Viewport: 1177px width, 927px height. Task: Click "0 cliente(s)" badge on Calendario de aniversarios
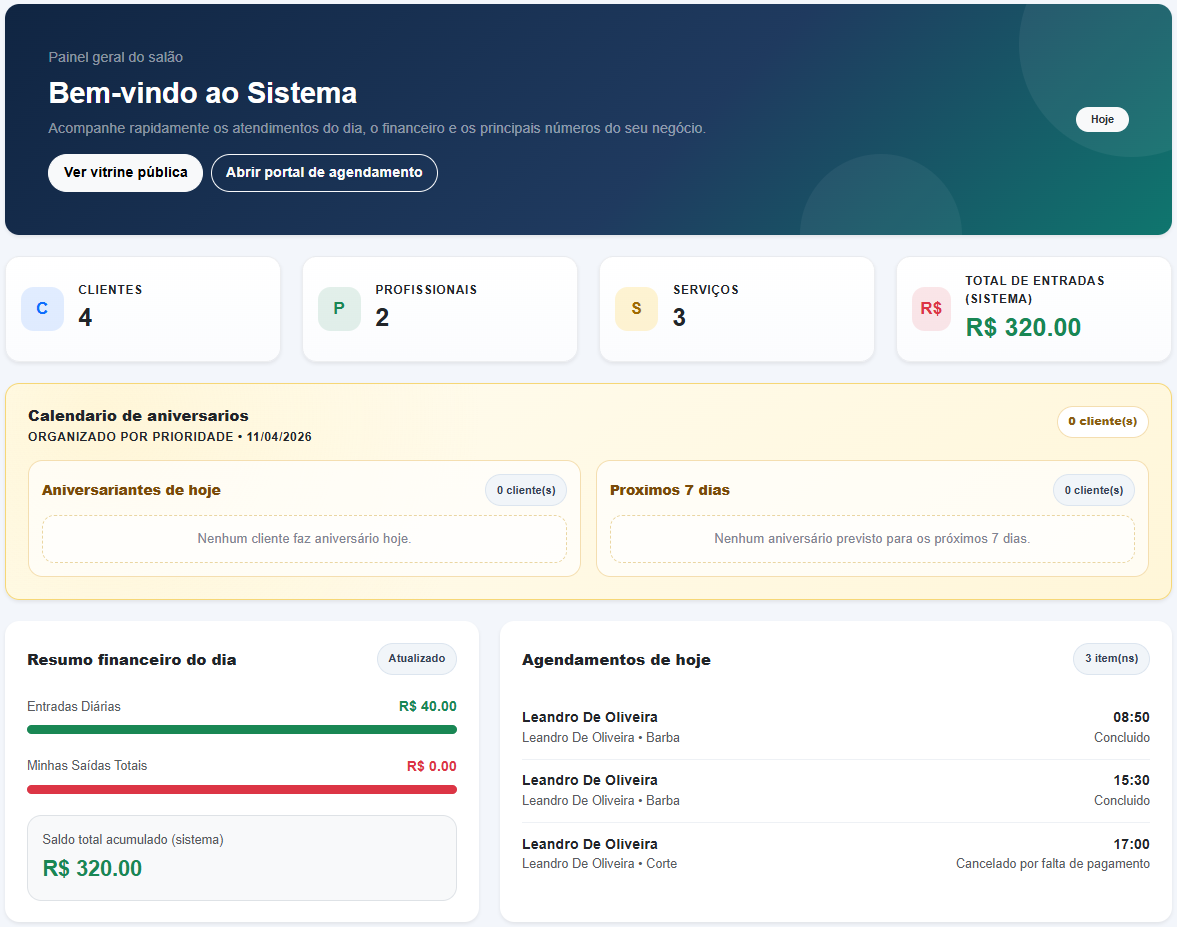(1102, 421)
